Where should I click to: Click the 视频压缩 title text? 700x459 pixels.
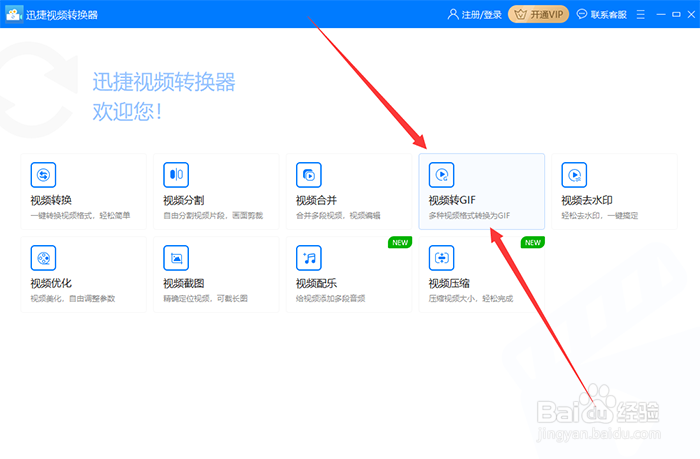tap(449, 284)
